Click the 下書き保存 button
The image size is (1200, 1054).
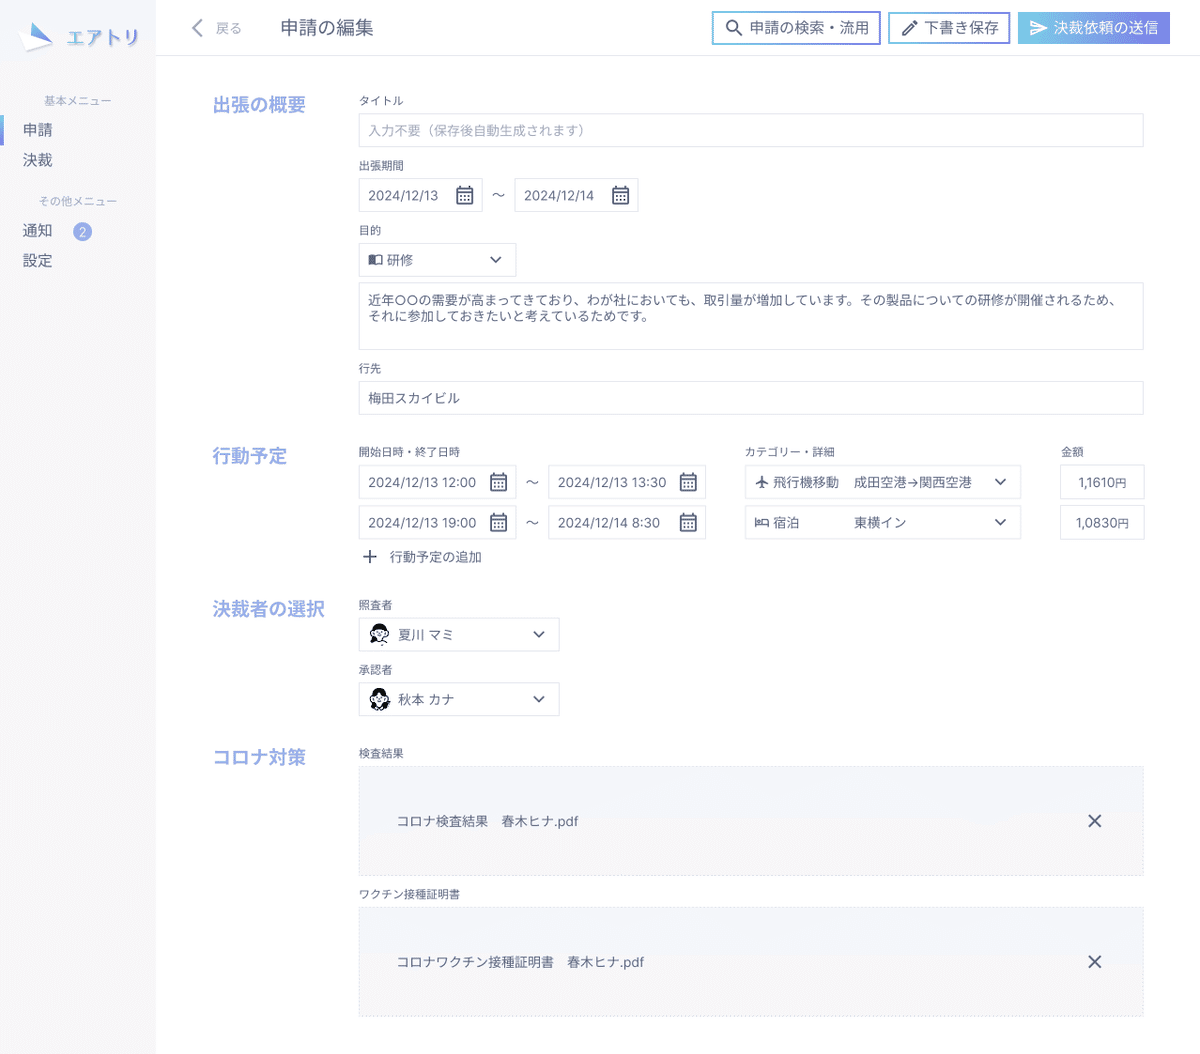pyautogui.click(x=949, y=28)
